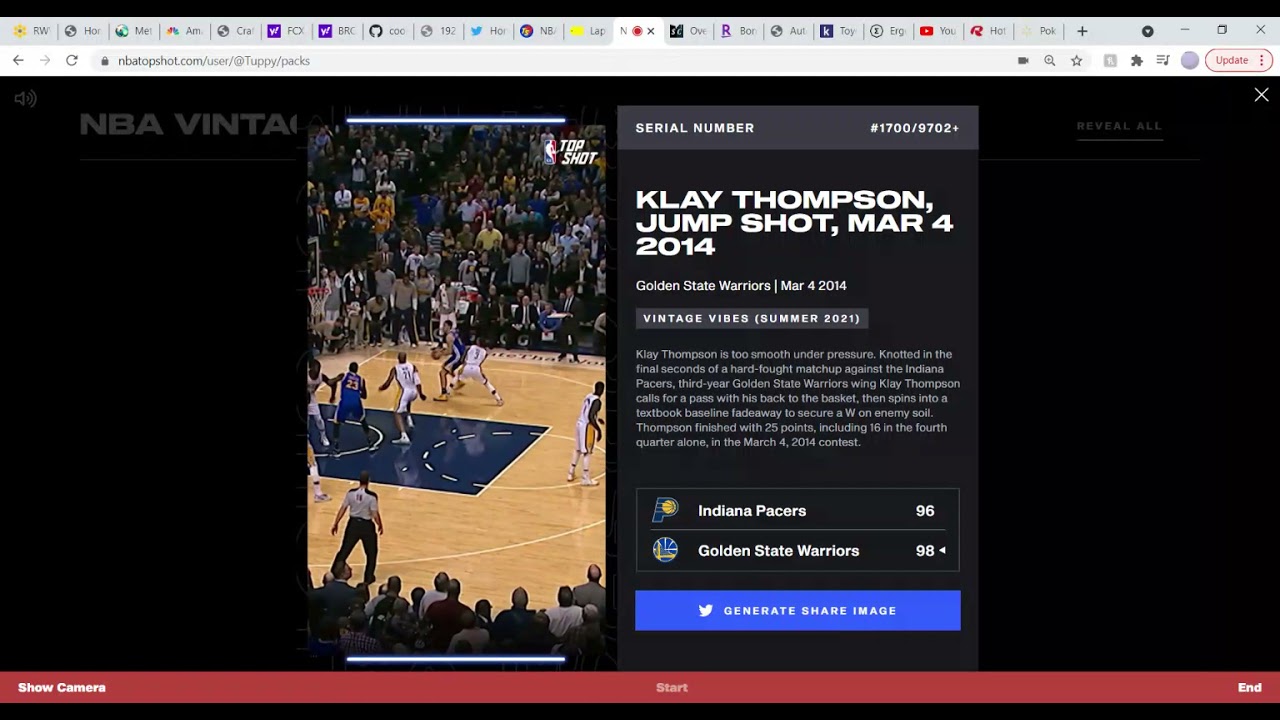The width and height of the screenshot is (1280, 720).
Task: Click the grey extension icon beside the puzzle piece
Action: (1110, 60)
